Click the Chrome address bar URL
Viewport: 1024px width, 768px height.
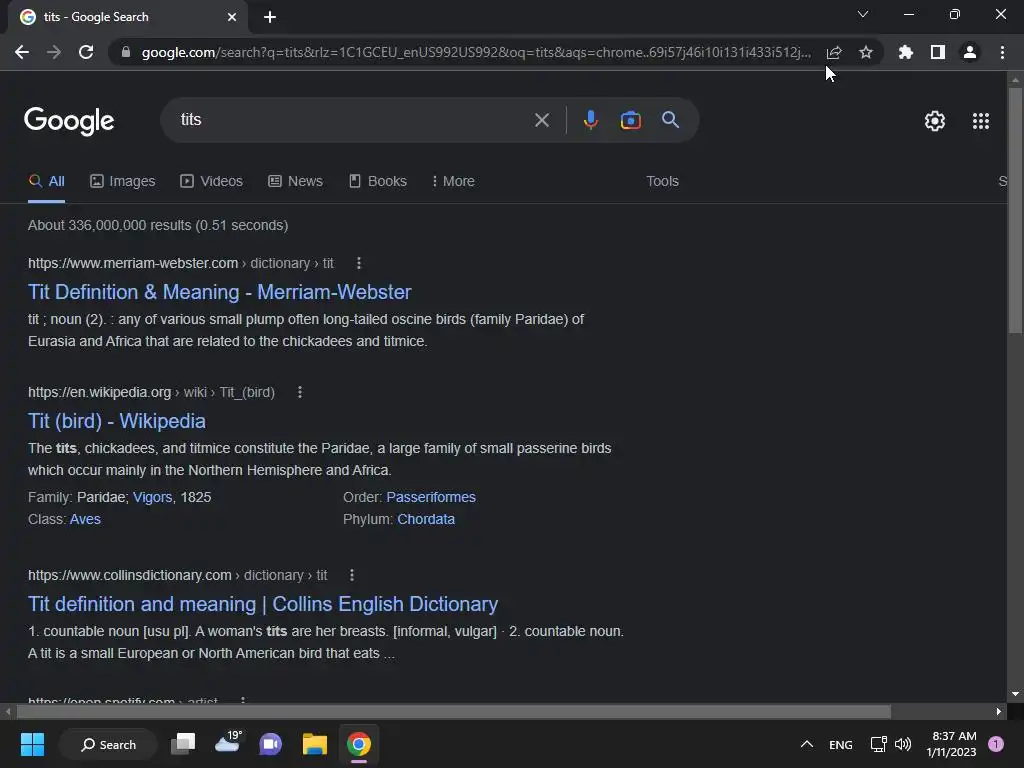coord(476,52)
